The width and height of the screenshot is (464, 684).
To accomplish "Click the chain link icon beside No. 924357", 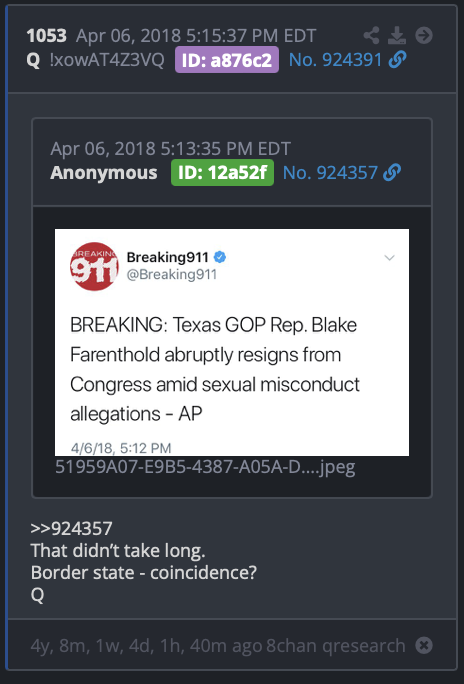I will [392, 173].
